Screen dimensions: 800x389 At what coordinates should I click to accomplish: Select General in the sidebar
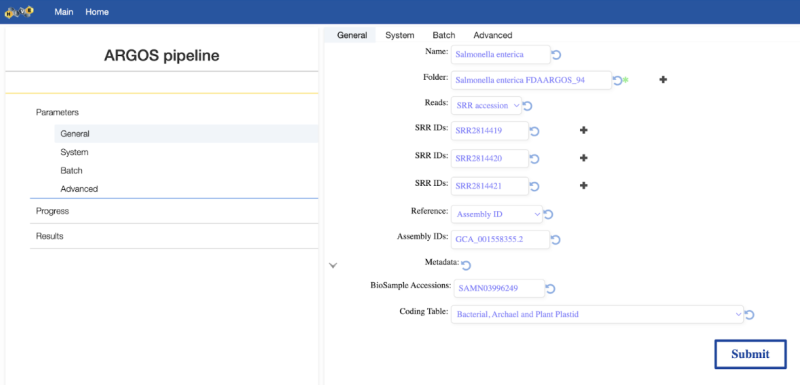click(x=186, y=134)
